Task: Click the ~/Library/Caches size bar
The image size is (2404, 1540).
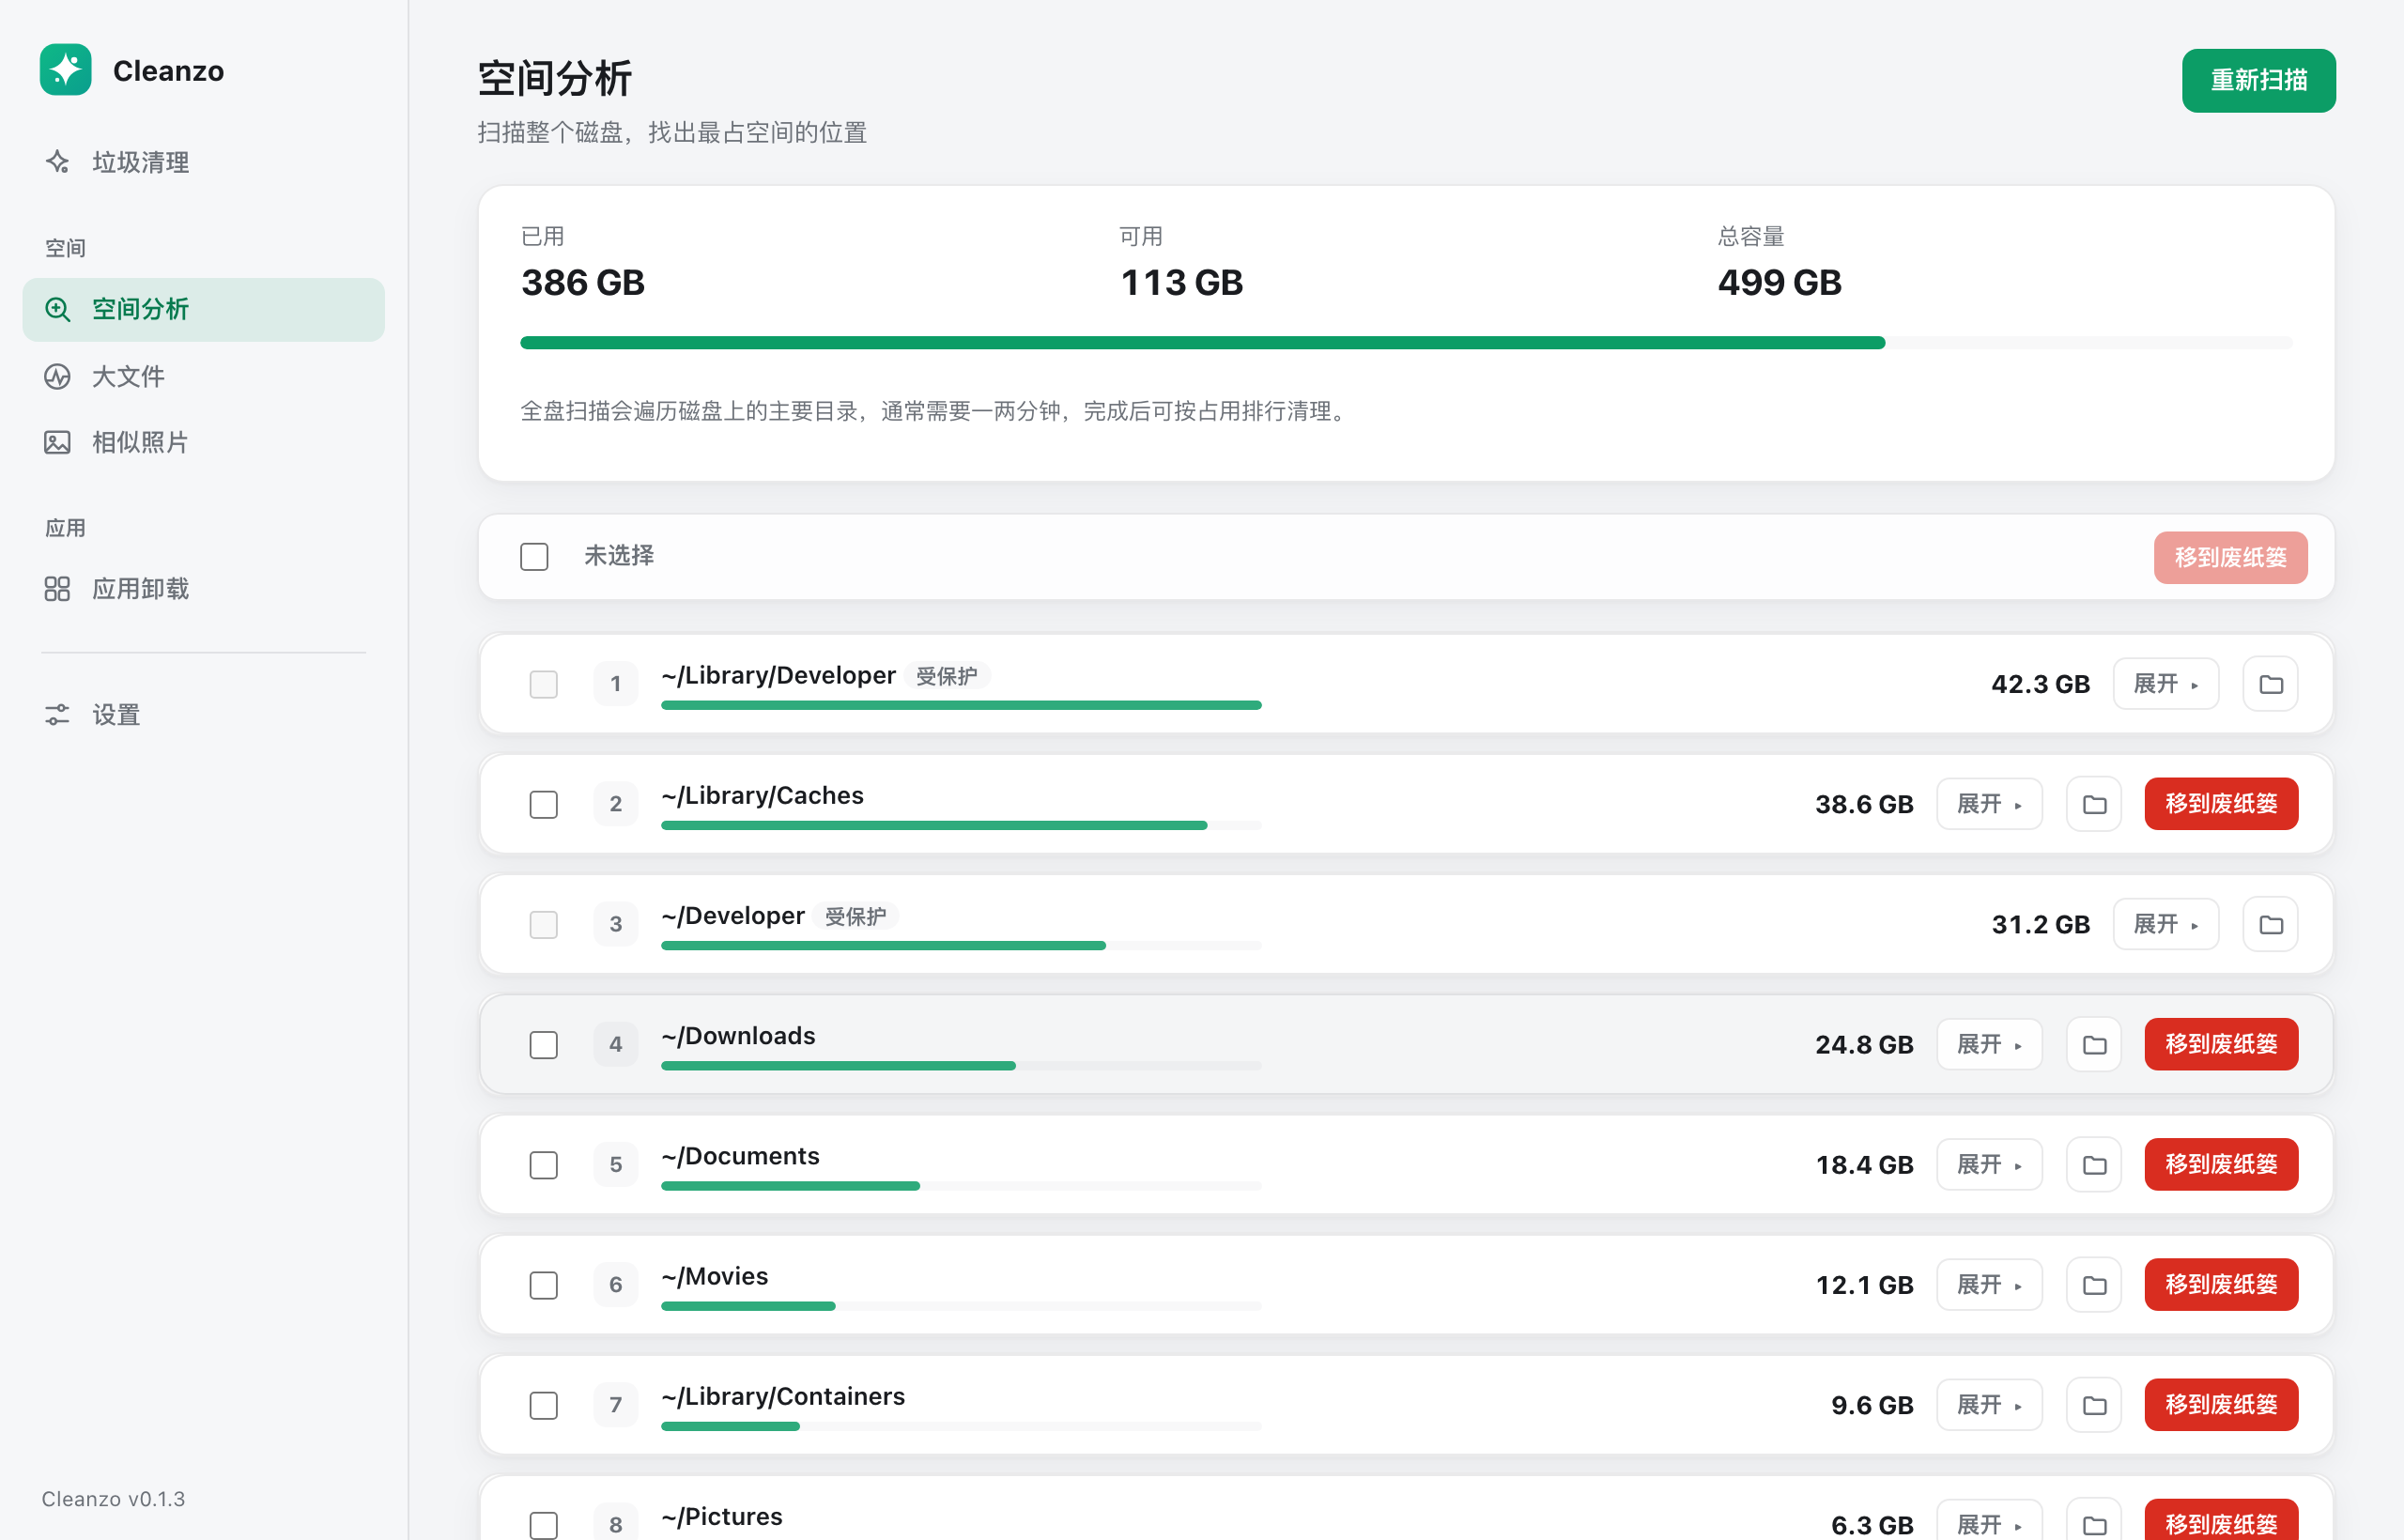Action: (x=961, y=826)
